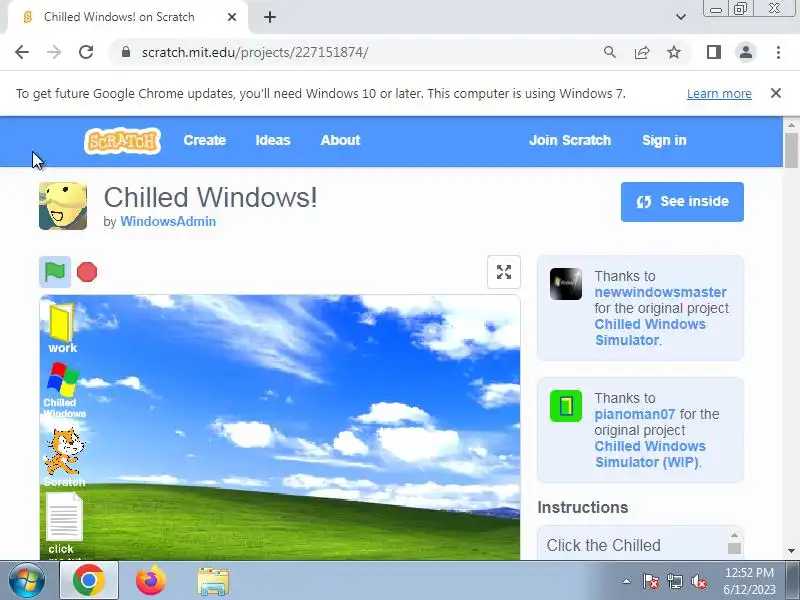Click the green flag to start project
The width and height of the screenshot is (800, 600).
(55, 272)
